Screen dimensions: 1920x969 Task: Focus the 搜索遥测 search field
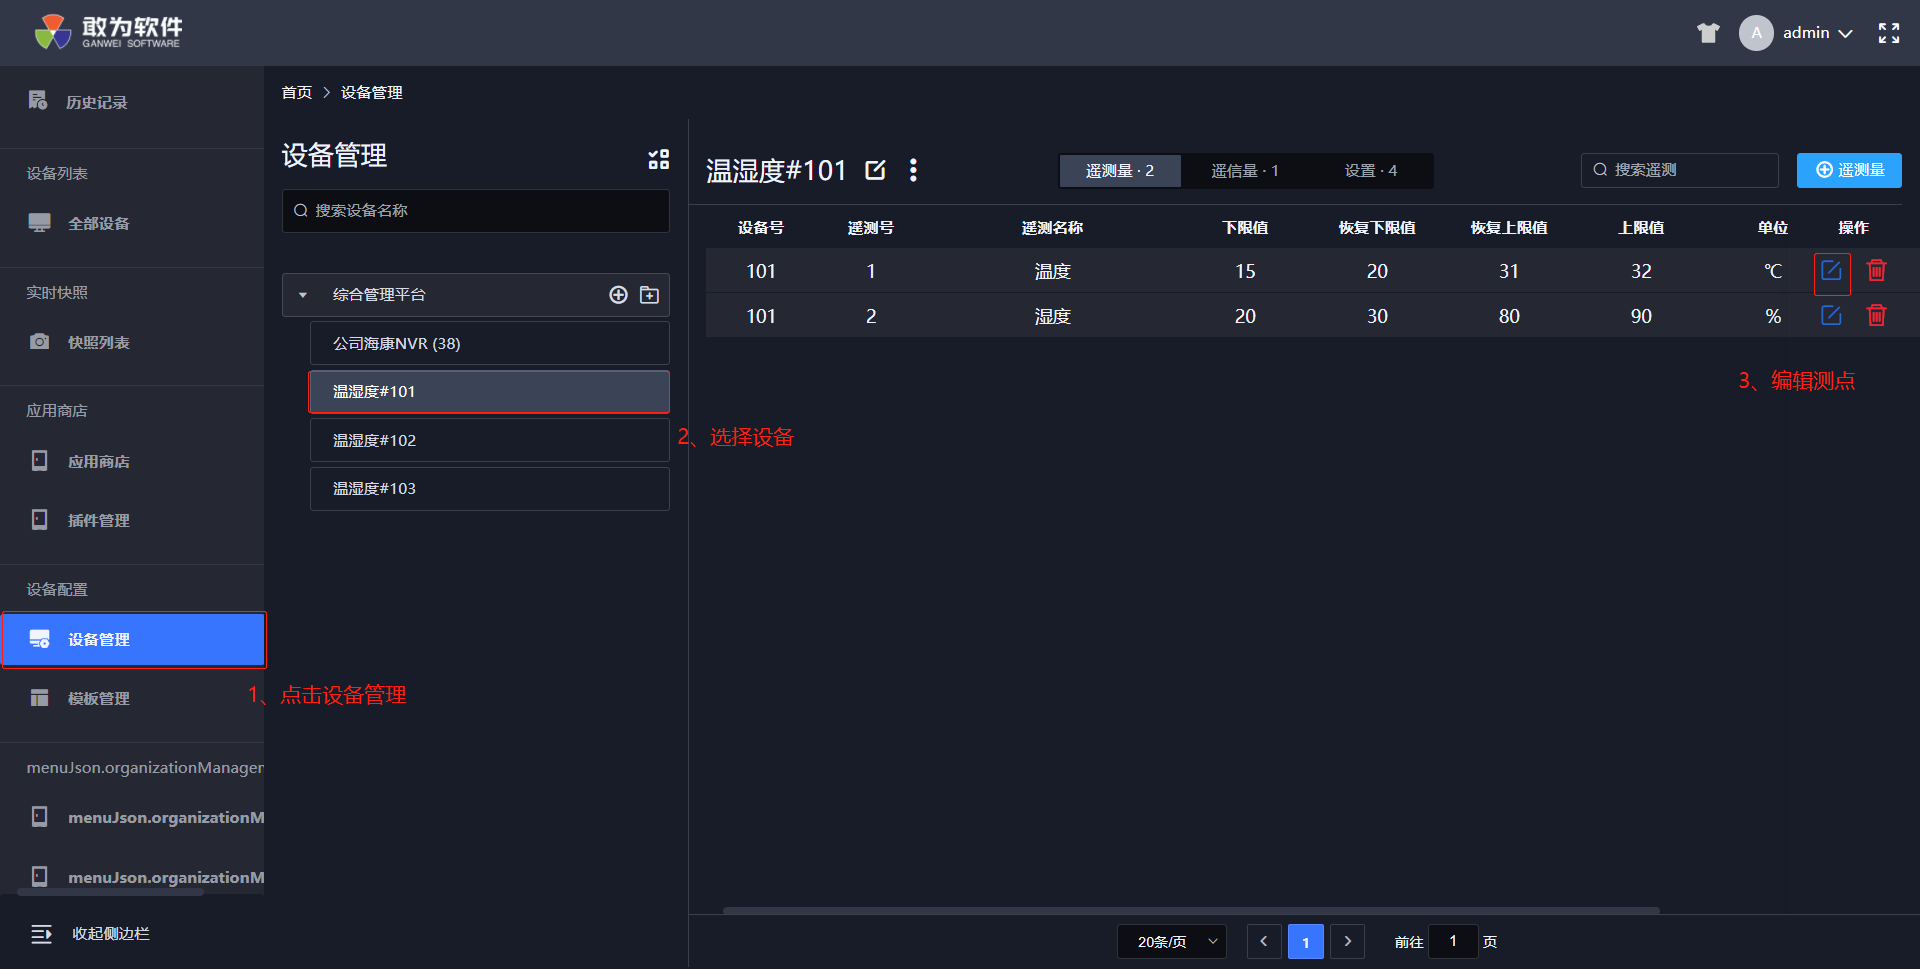point(1680,170)
